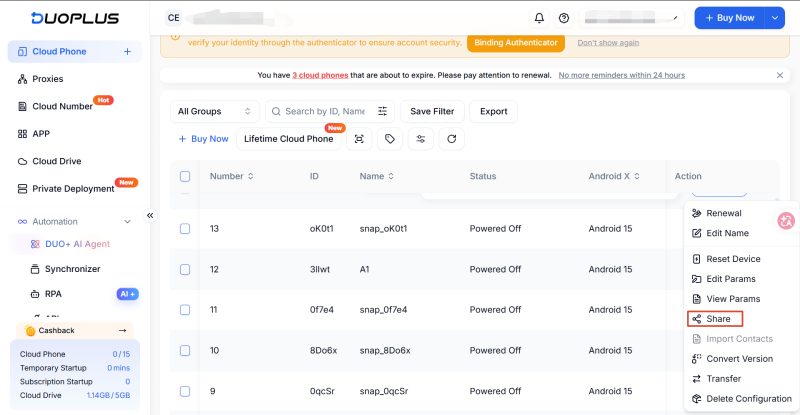800x415 pixels.
Task: Click the ID cell 3Ilwt
Action: (x=320, y=269)
